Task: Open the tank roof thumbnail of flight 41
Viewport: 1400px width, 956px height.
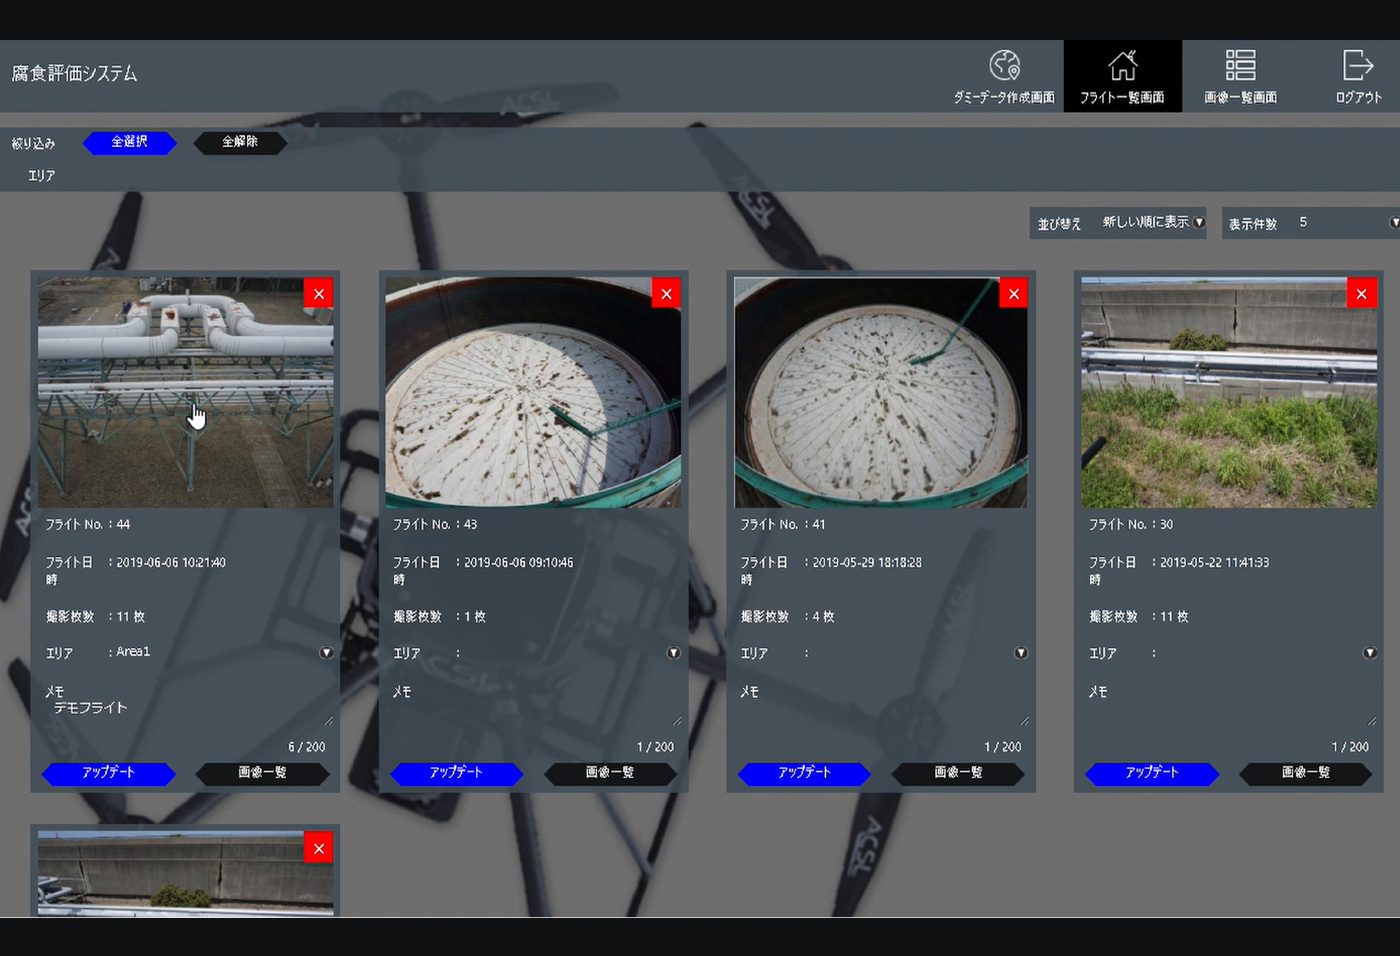Action: pos(881,392)
